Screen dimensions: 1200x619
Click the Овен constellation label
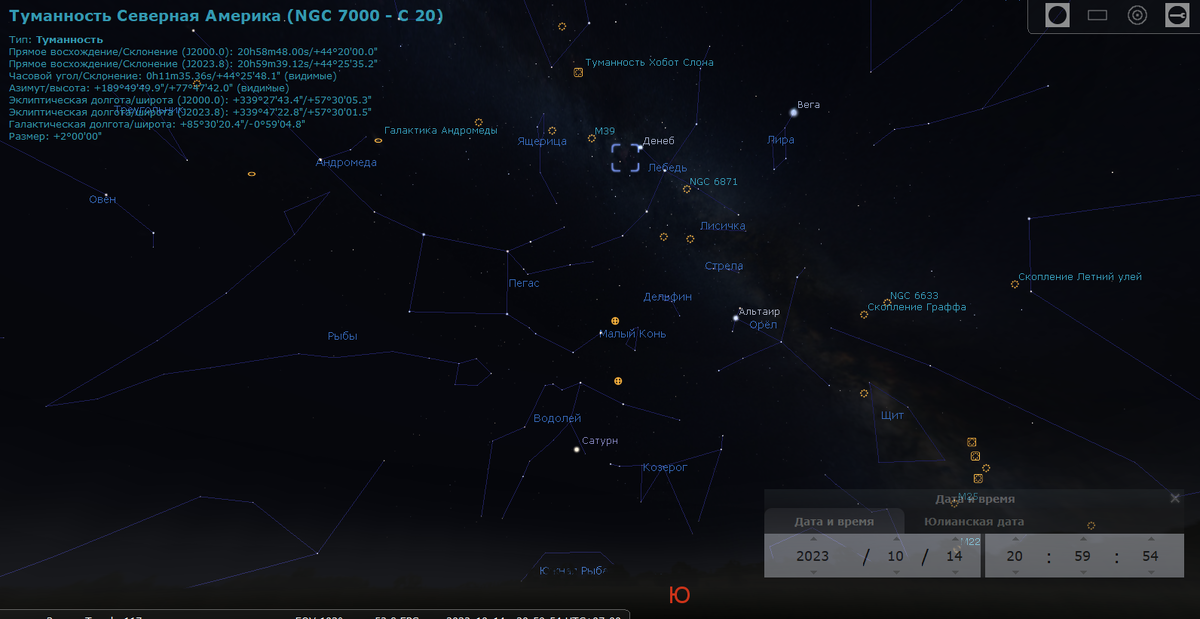tap(103, 199)
